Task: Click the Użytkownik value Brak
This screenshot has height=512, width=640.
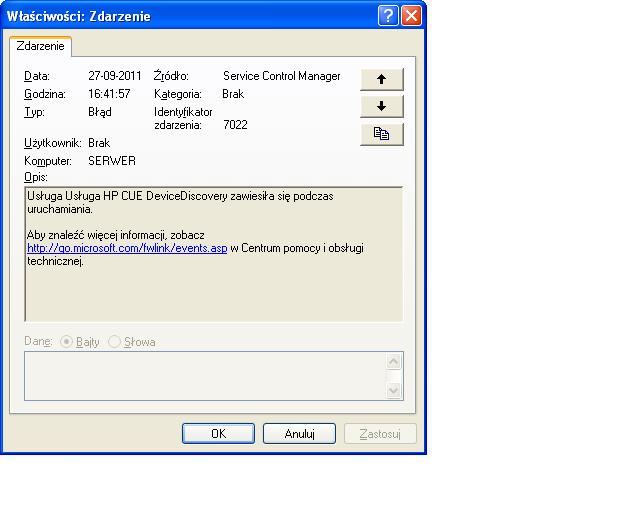Action: (x=99, y=143)
